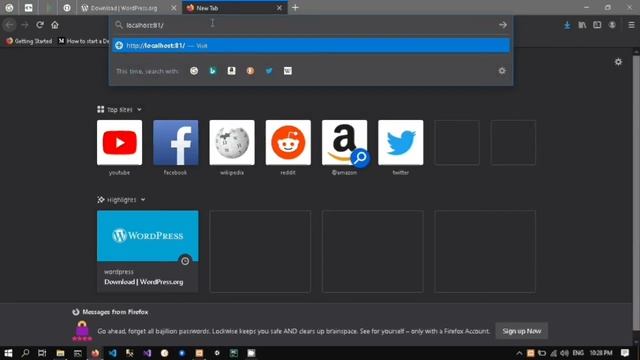Close the Download | WordPress.org tab
Image resolution: width=640 pixels, height=360 pixels.
pos(173,8)
